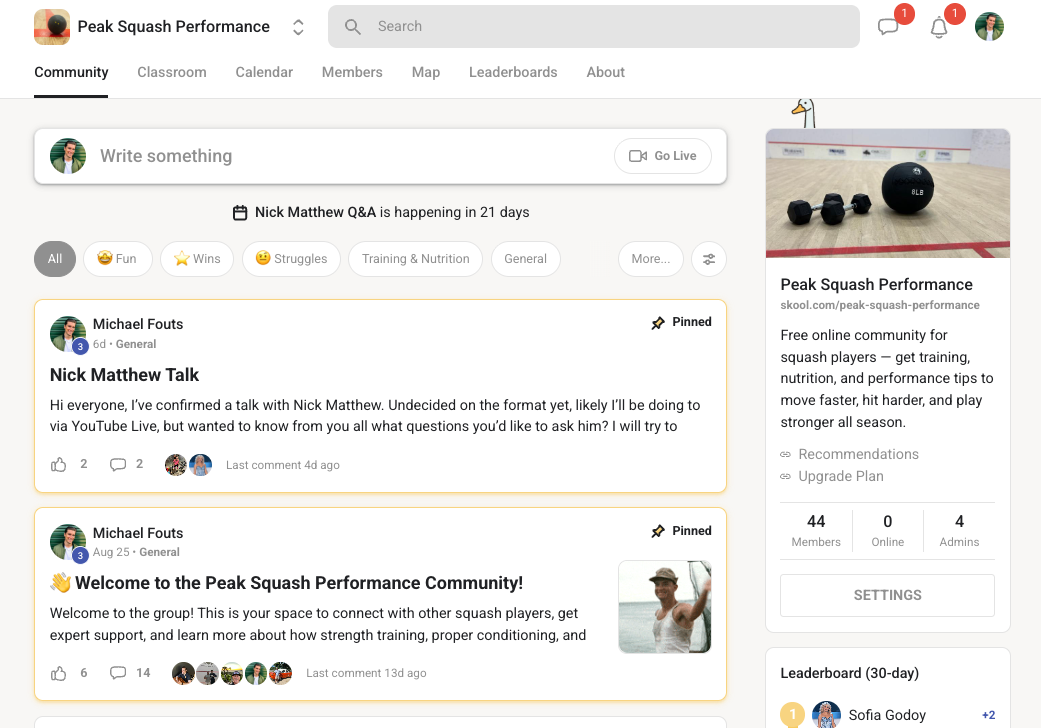The width and height of the screenshot is (1041, 728).
Task: Click first commenter avatar on Nick Matthew Talk
Action: [x=176, y=465]
